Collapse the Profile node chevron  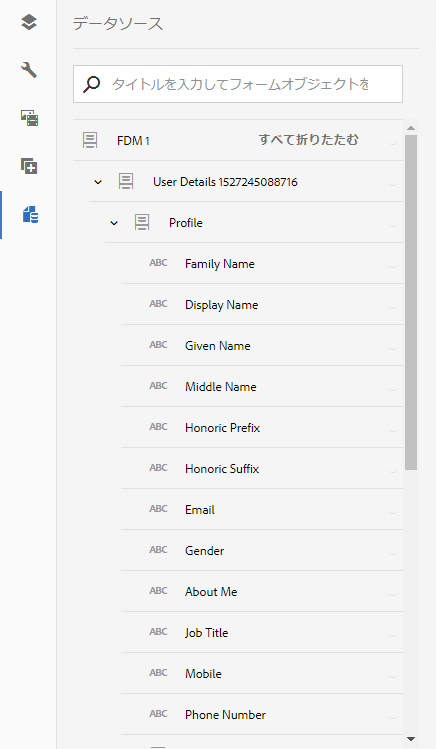[x=114, y=223]
